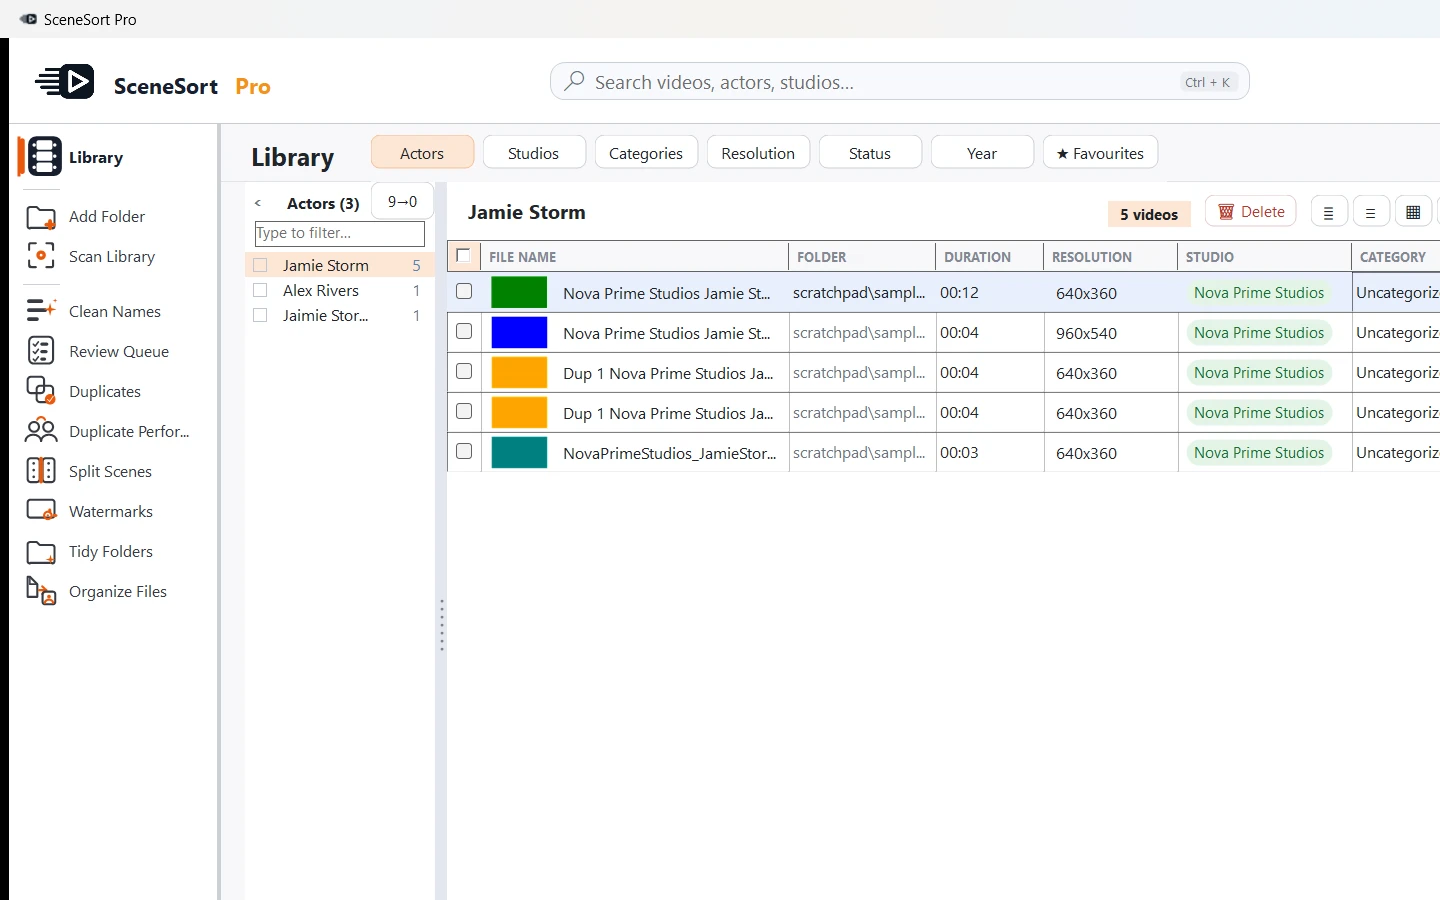Change the 9→0 sort order
The height and width of the screenshot is (900, 1440).
[402, 201]
